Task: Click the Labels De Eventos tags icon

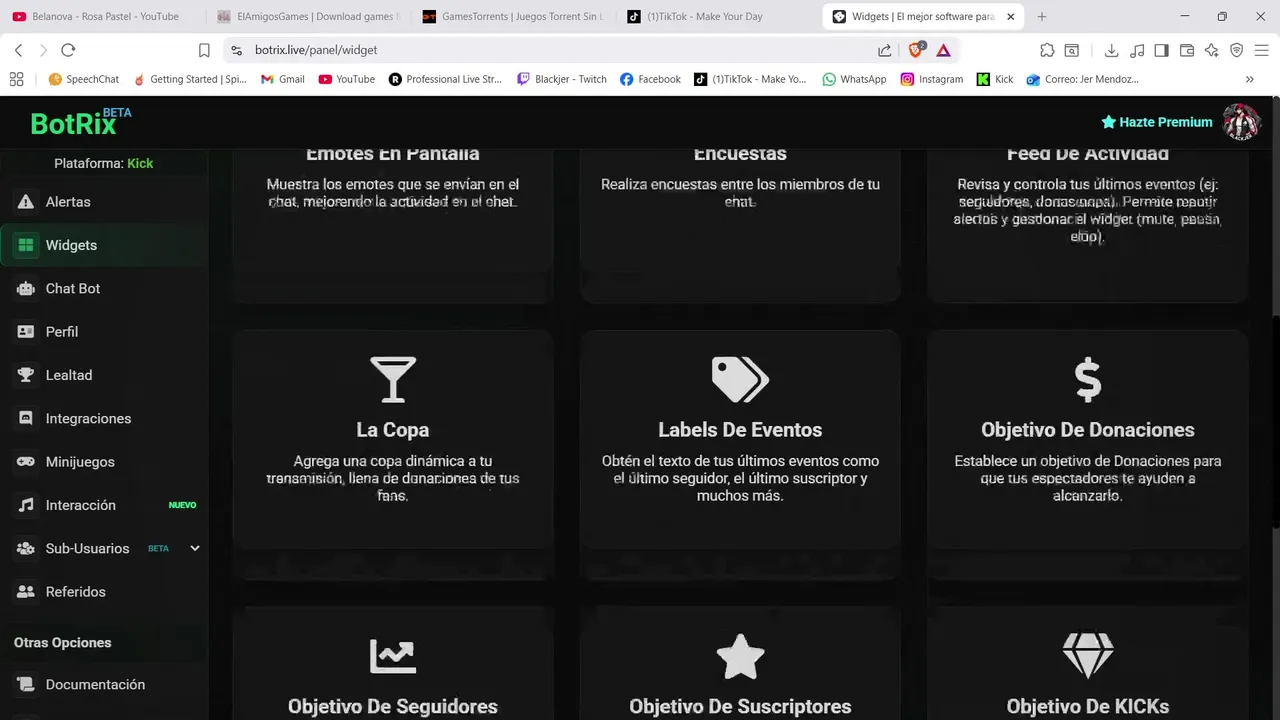Action: tap(740, 379)
